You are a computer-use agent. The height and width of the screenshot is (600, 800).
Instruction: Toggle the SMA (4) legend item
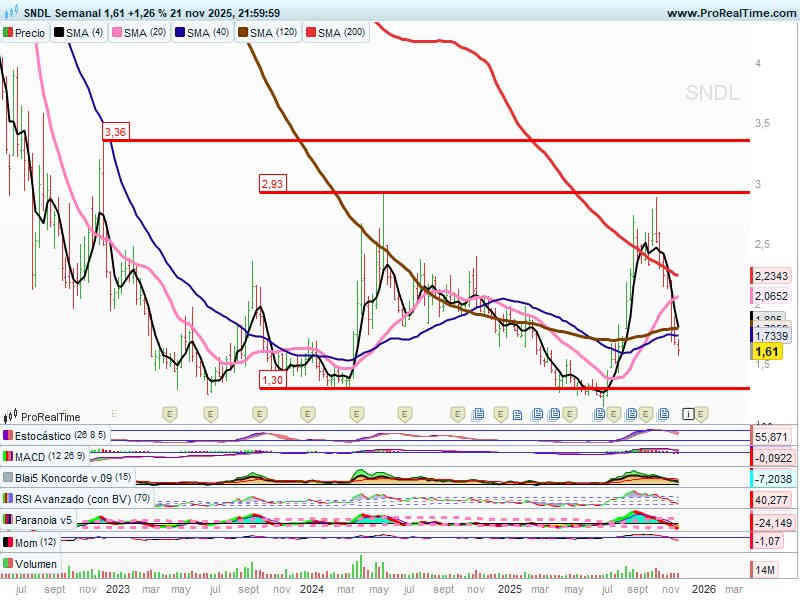(78, 32)
